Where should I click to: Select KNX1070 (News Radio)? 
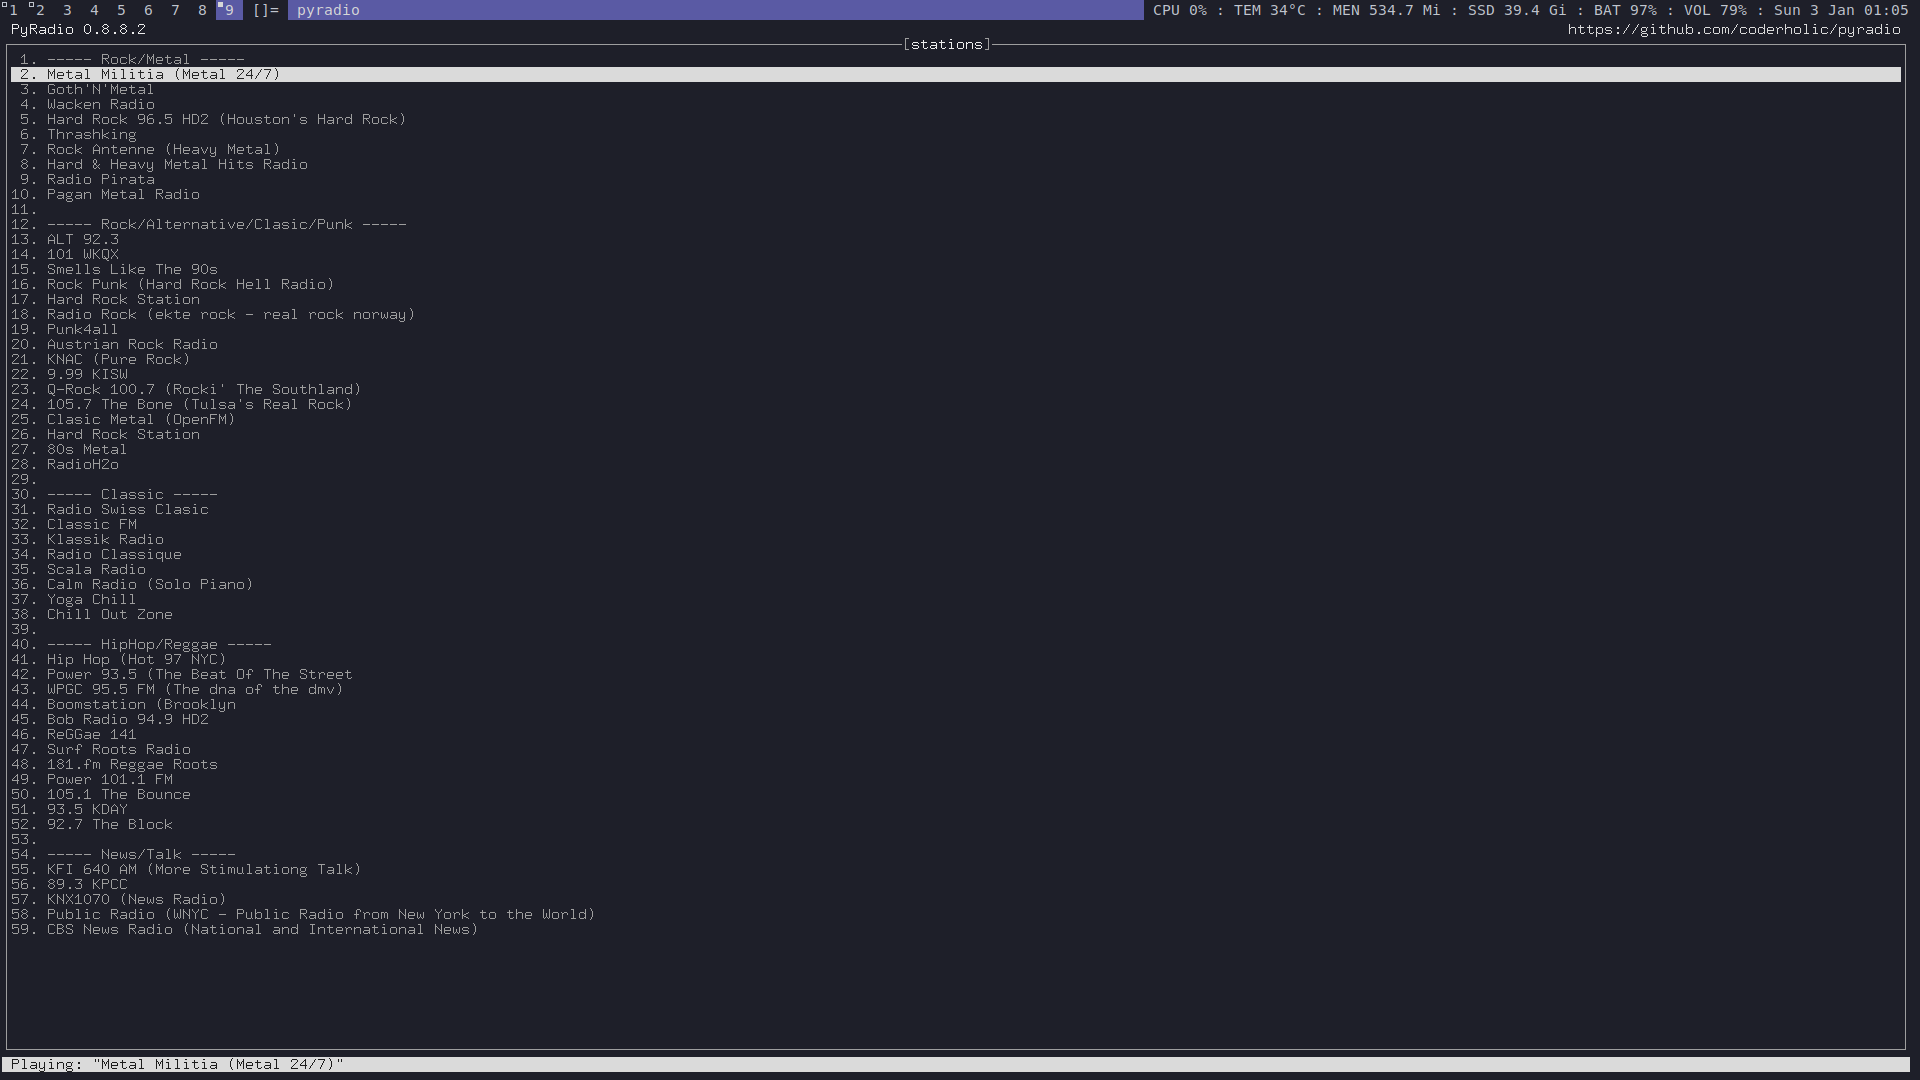[136, 899]
